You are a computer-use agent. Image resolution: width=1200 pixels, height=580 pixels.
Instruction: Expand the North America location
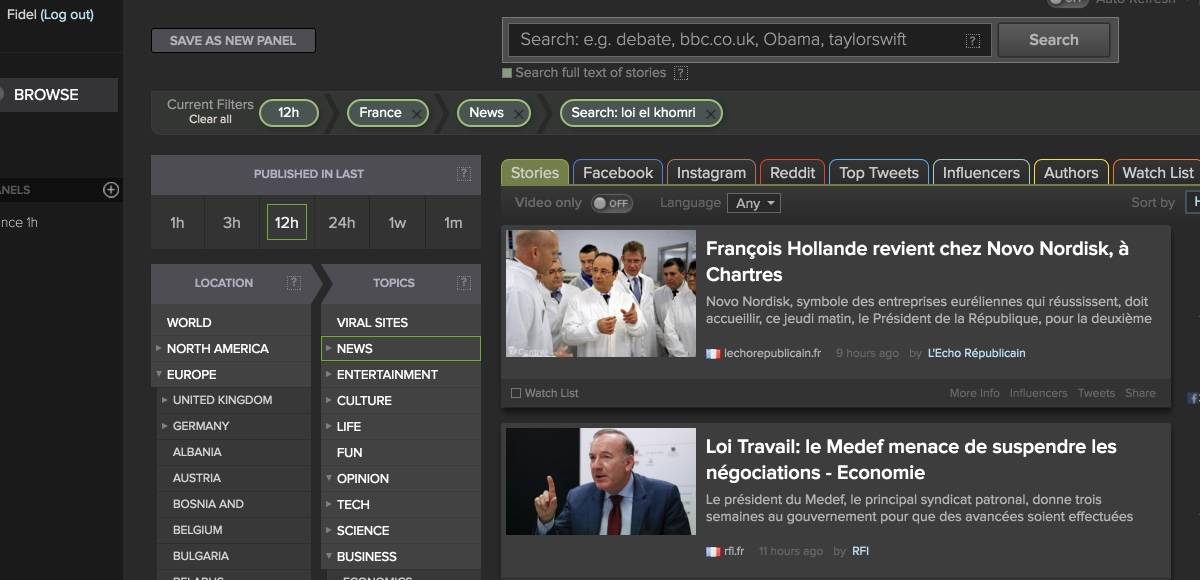[x=159, y=348]
